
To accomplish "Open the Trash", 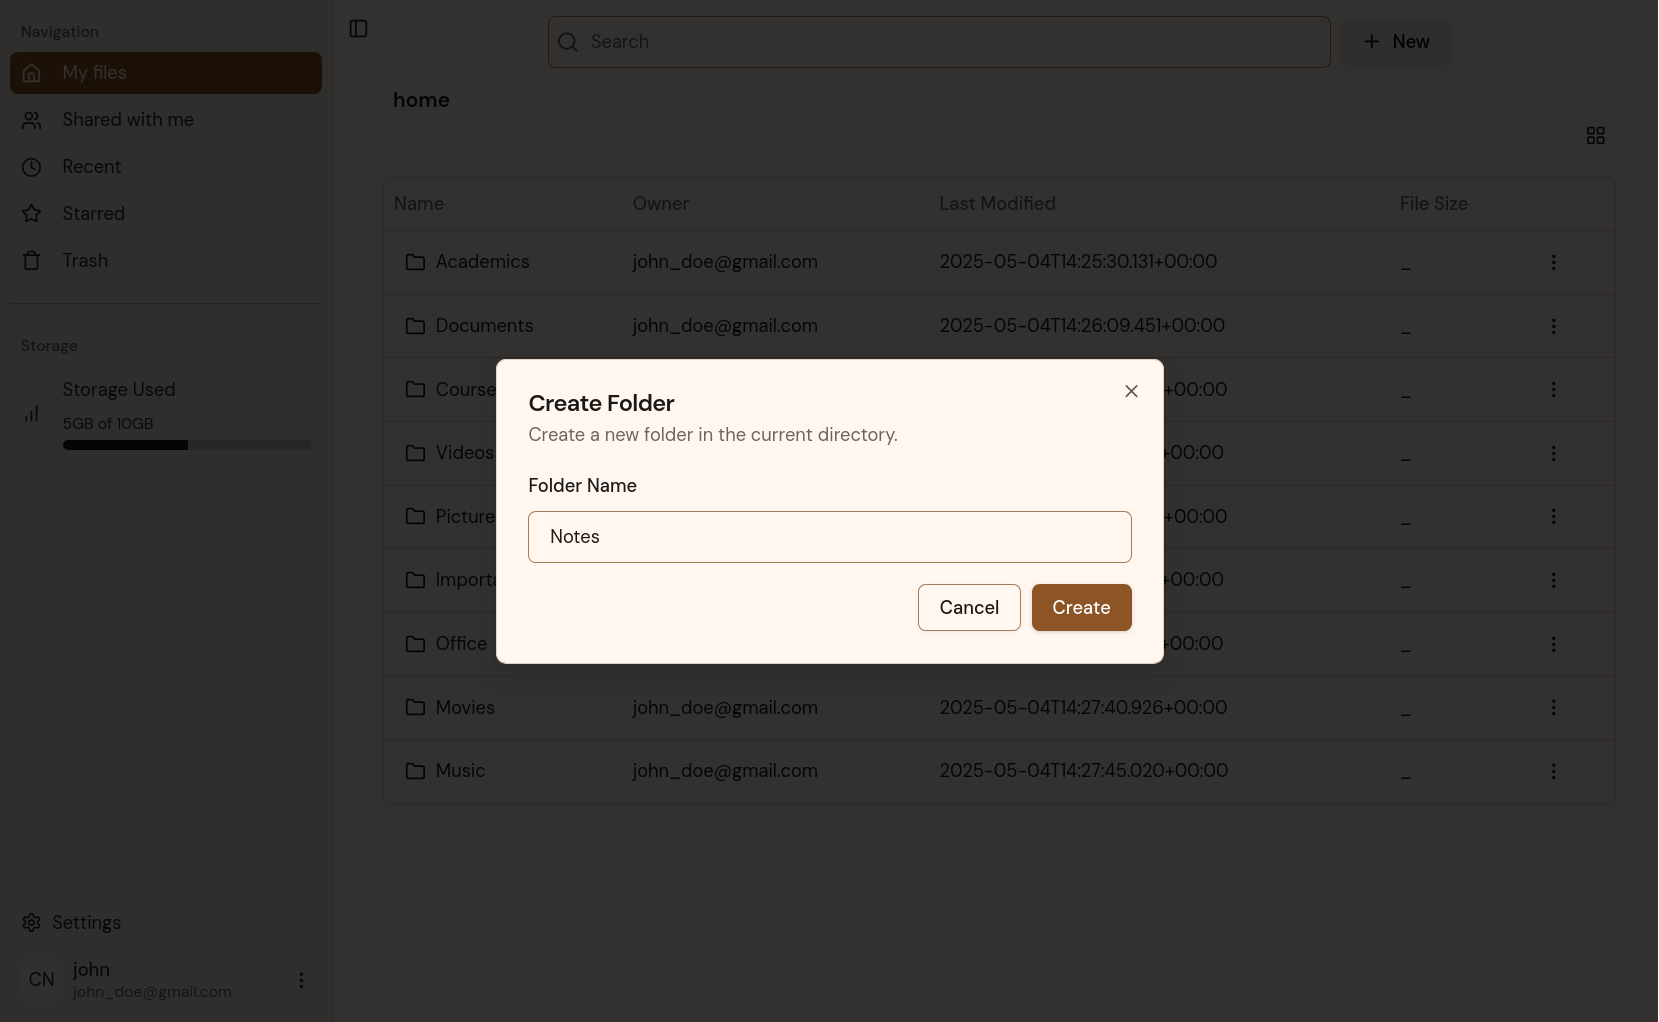I will [166, 261].
